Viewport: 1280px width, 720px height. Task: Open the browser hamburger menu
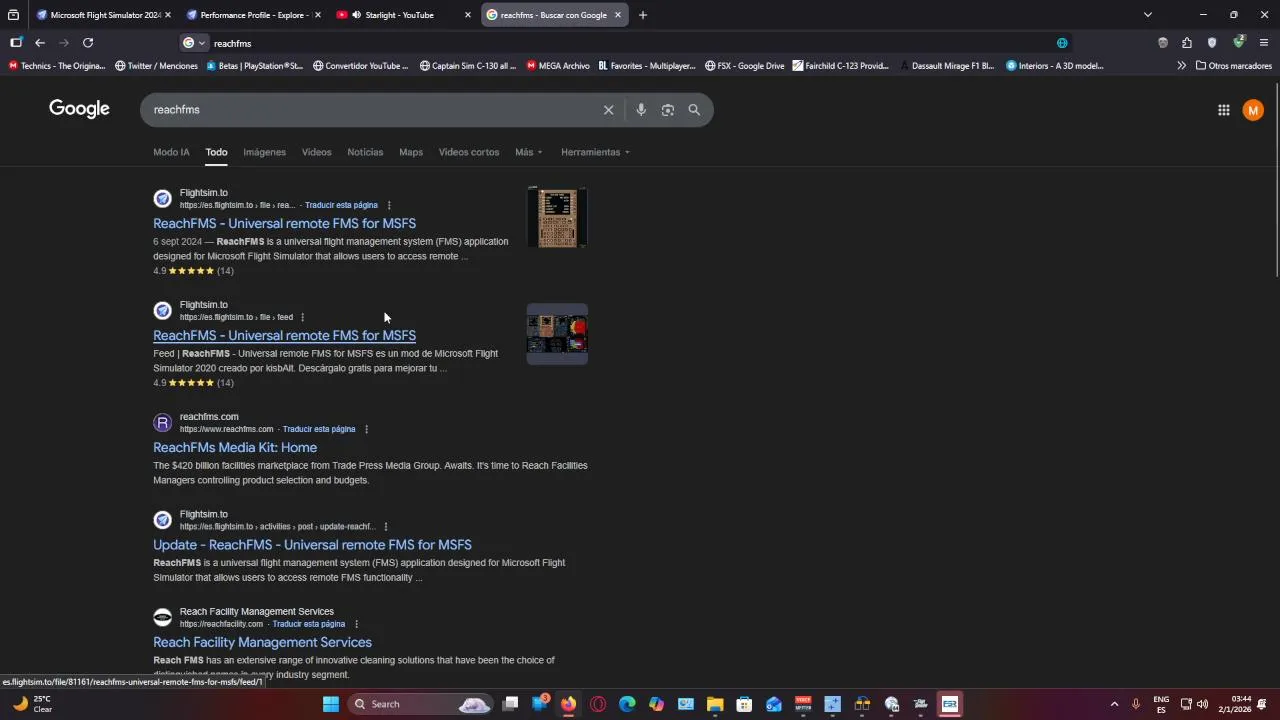pyautogui.click(x=1264, y=43)
